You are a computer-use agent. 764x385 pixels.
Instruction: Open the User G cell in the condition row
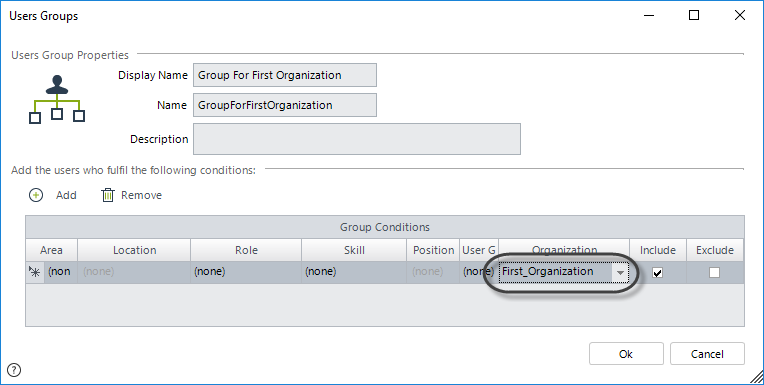point(479,272)
